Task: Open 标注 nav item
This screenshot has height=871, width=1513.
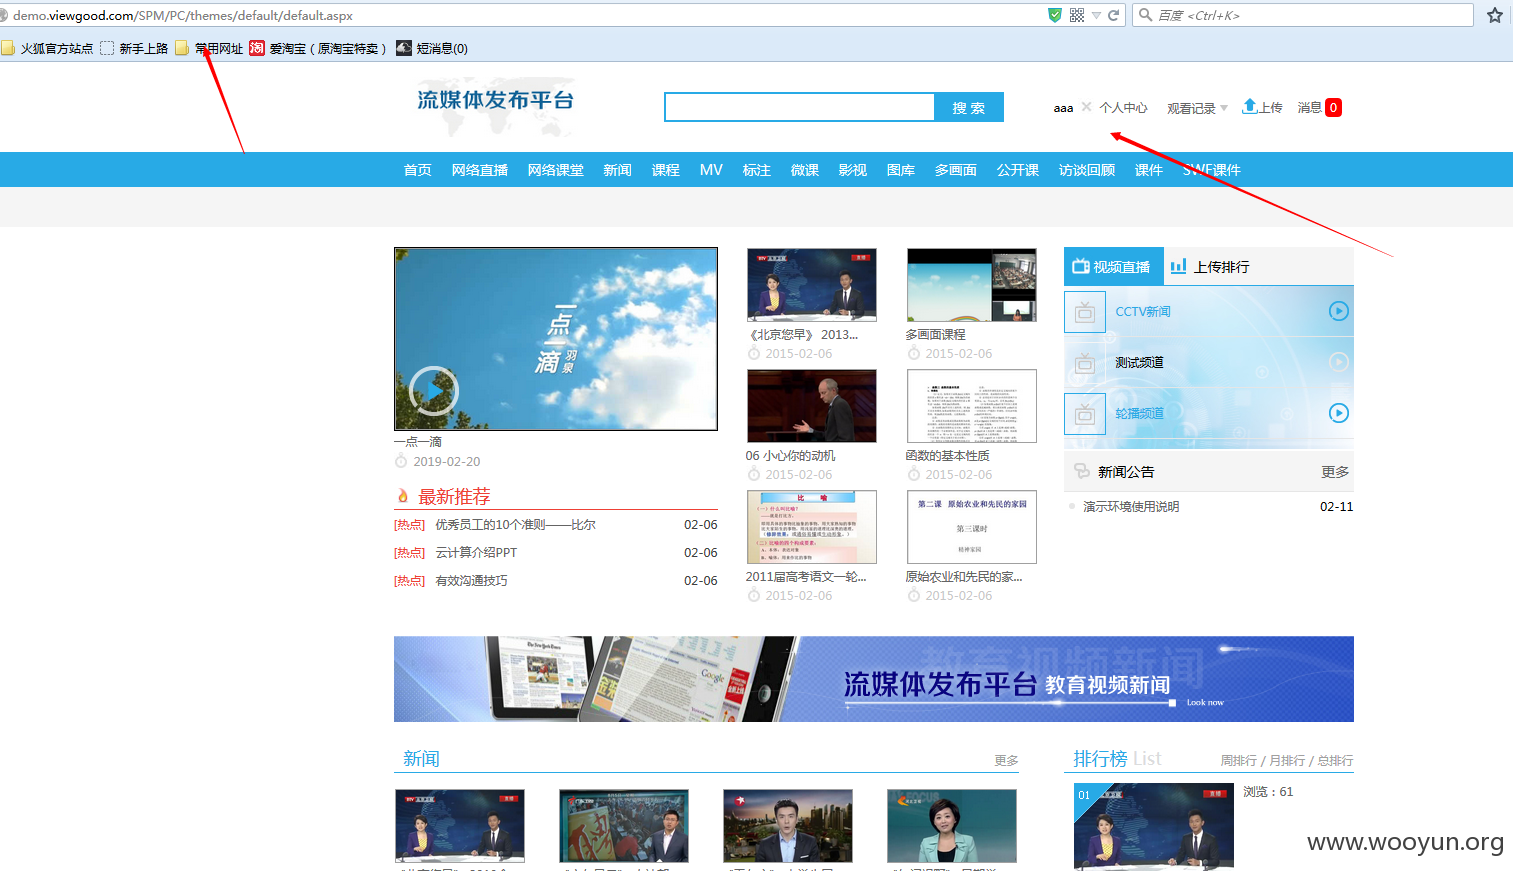Action: (x=757, y=170)
